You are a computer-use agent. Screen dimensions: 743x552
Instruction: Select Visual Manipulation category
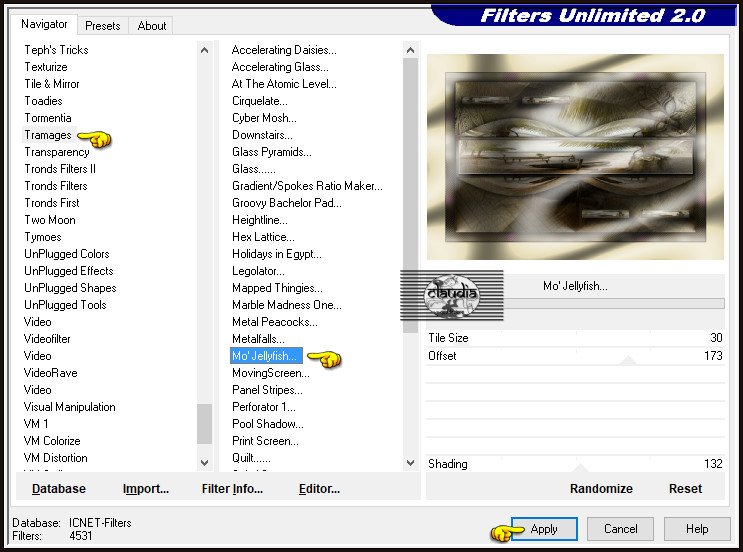coord(70,407)
